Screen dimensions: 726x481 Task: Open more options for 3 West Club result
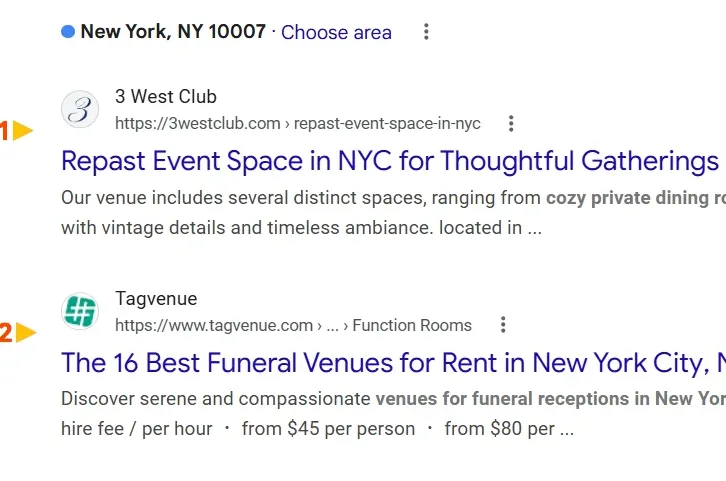coord(511,124)
